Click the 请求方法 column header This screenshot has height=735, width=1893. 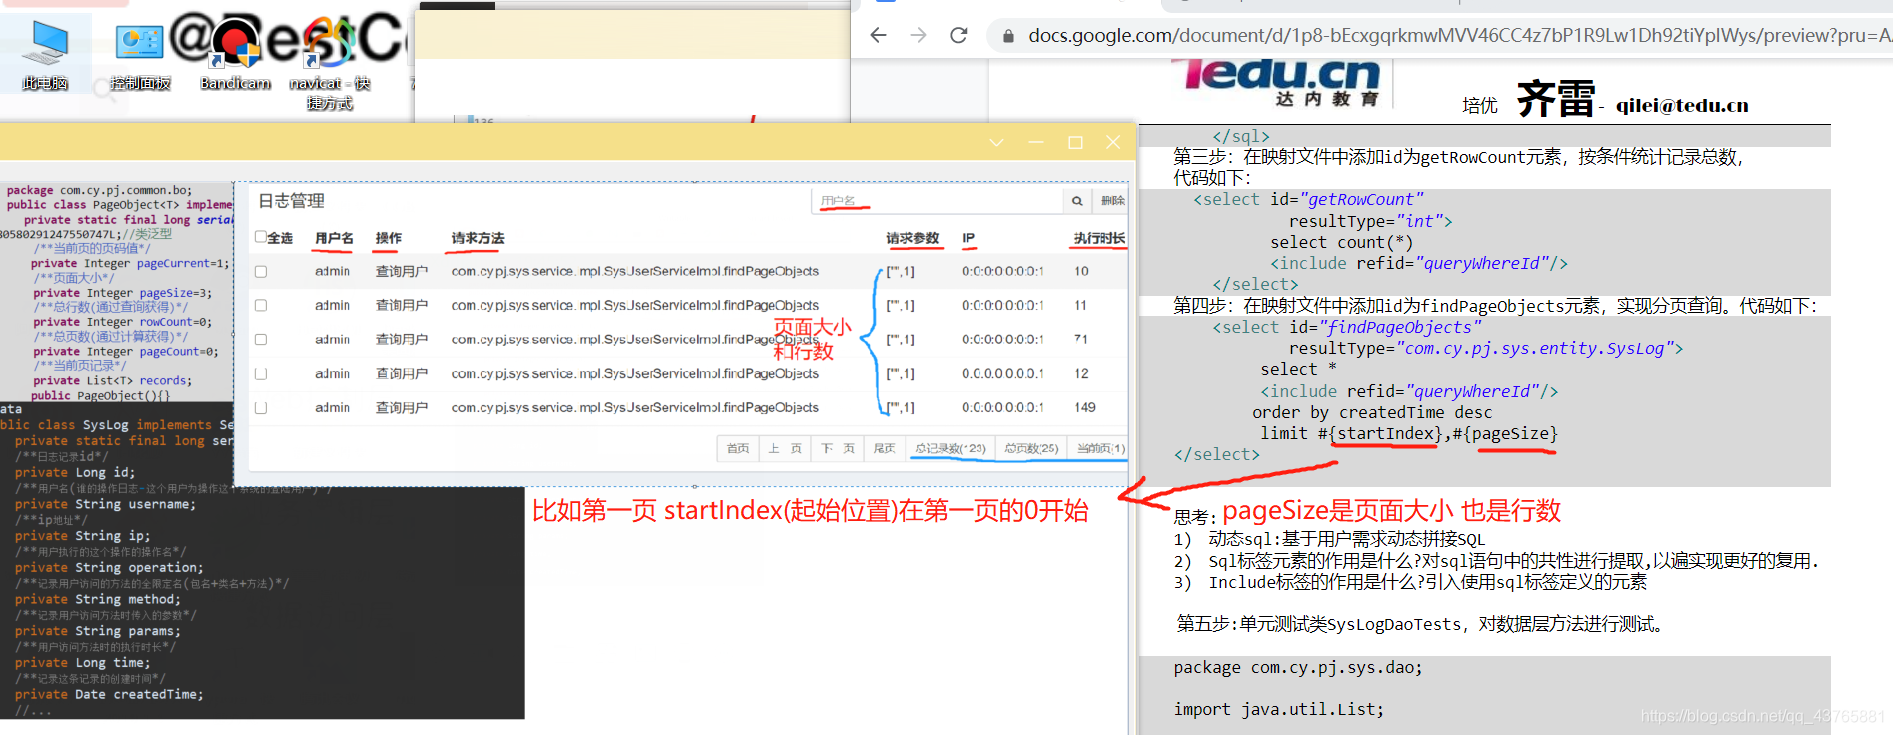pyautogui.click(x=478, y=238)
